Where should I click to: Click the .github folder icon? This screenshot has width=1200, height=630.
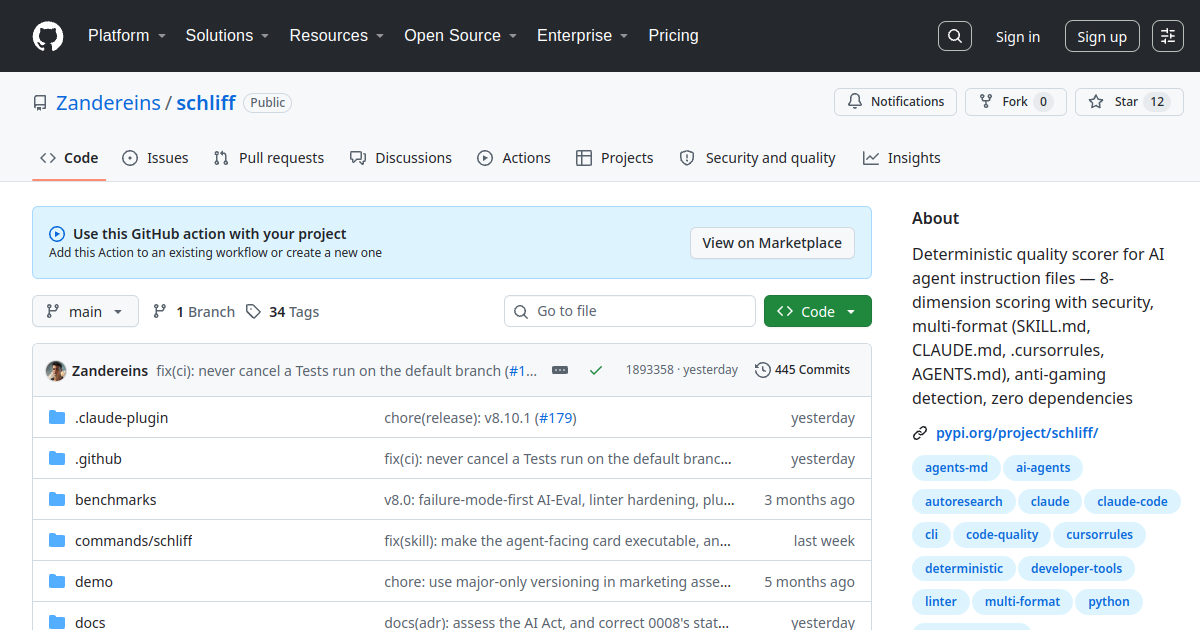tap(57, 459)
